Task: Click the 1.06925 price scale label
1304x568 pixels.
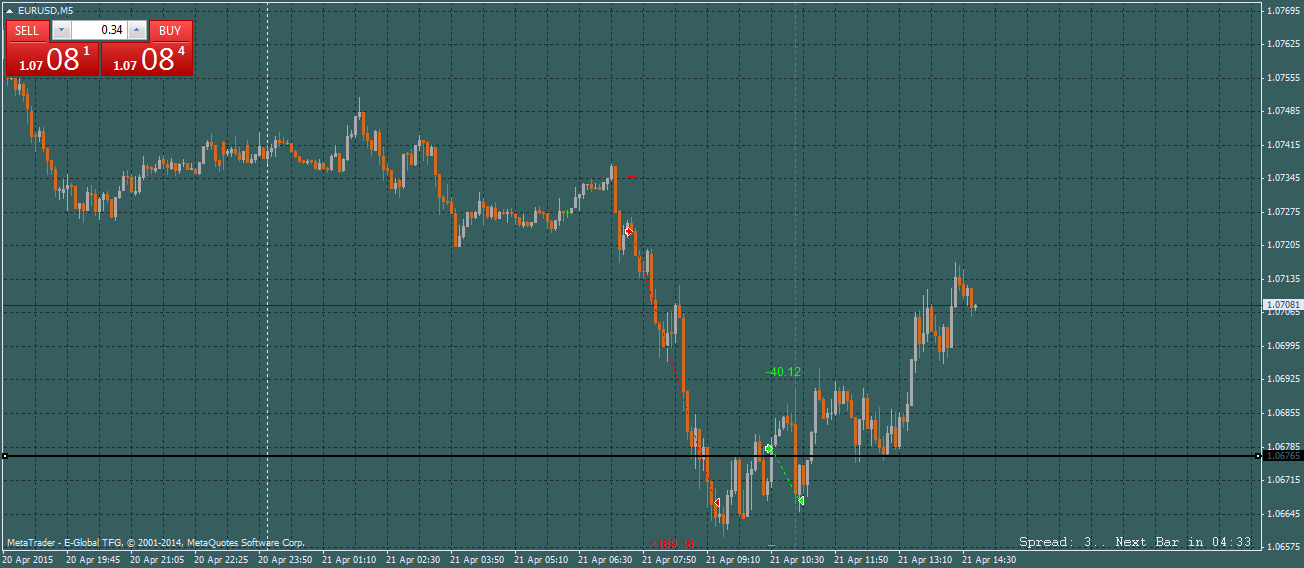Action: (x=1283, y=379)
